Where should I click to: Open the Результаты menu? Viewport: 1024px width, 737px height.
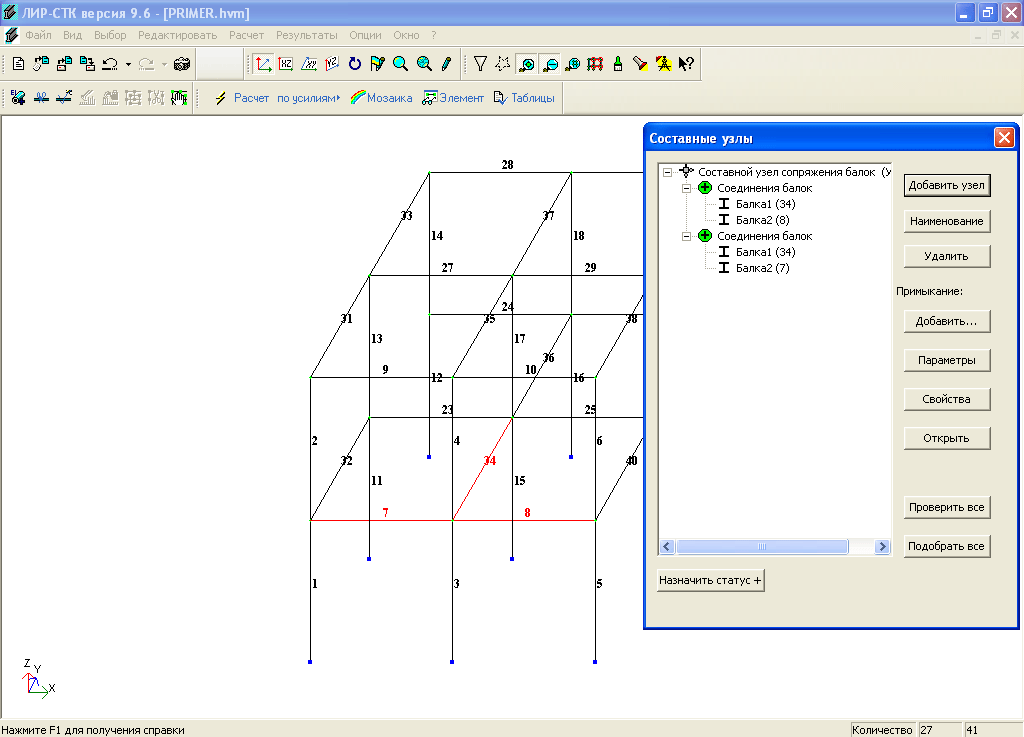click(308, 35)
